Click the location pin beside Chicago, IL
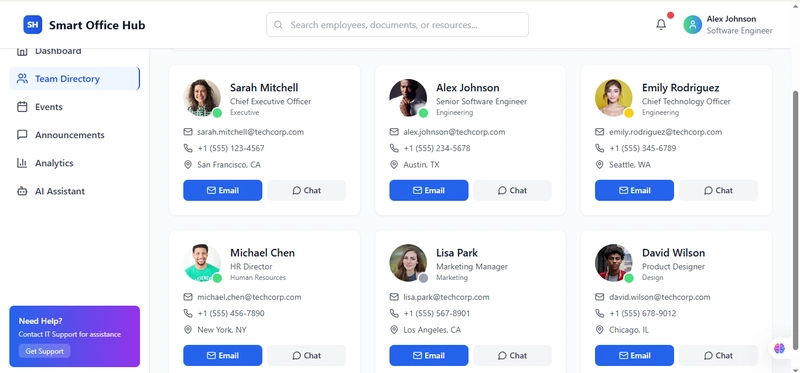800x373 pixels. [x=599, y=330]
